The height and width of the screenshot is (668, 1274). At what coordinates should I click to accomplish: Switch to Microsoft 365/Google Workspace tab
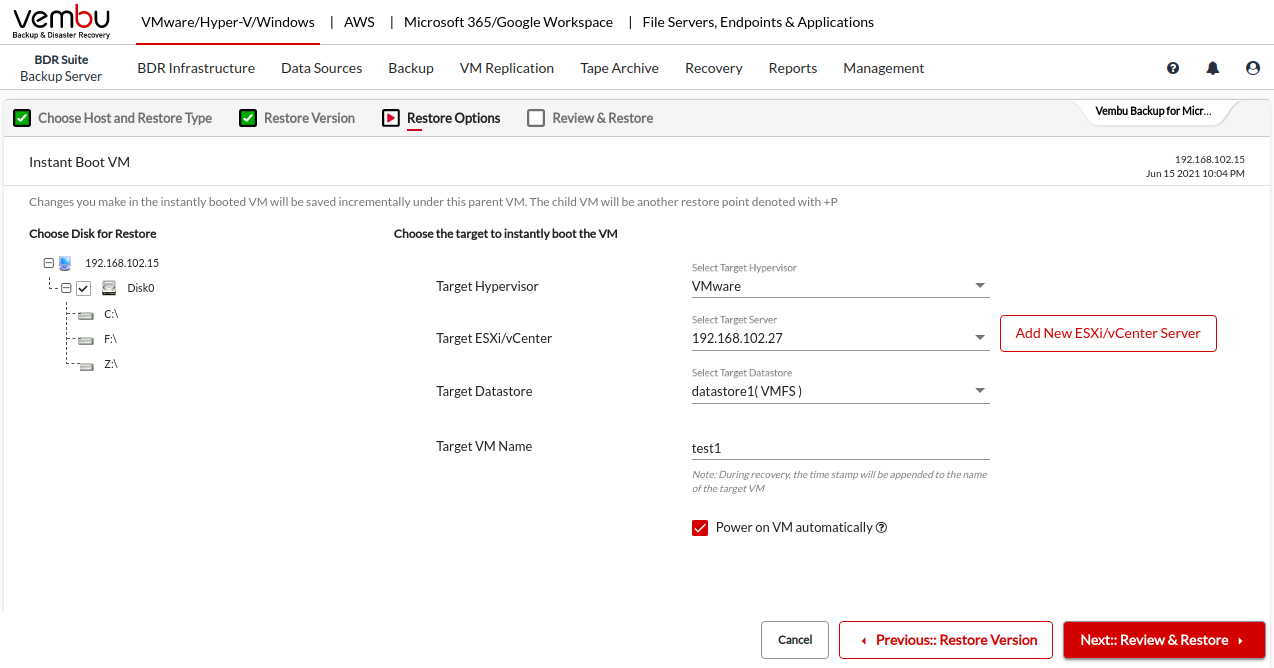coord(508,22)
